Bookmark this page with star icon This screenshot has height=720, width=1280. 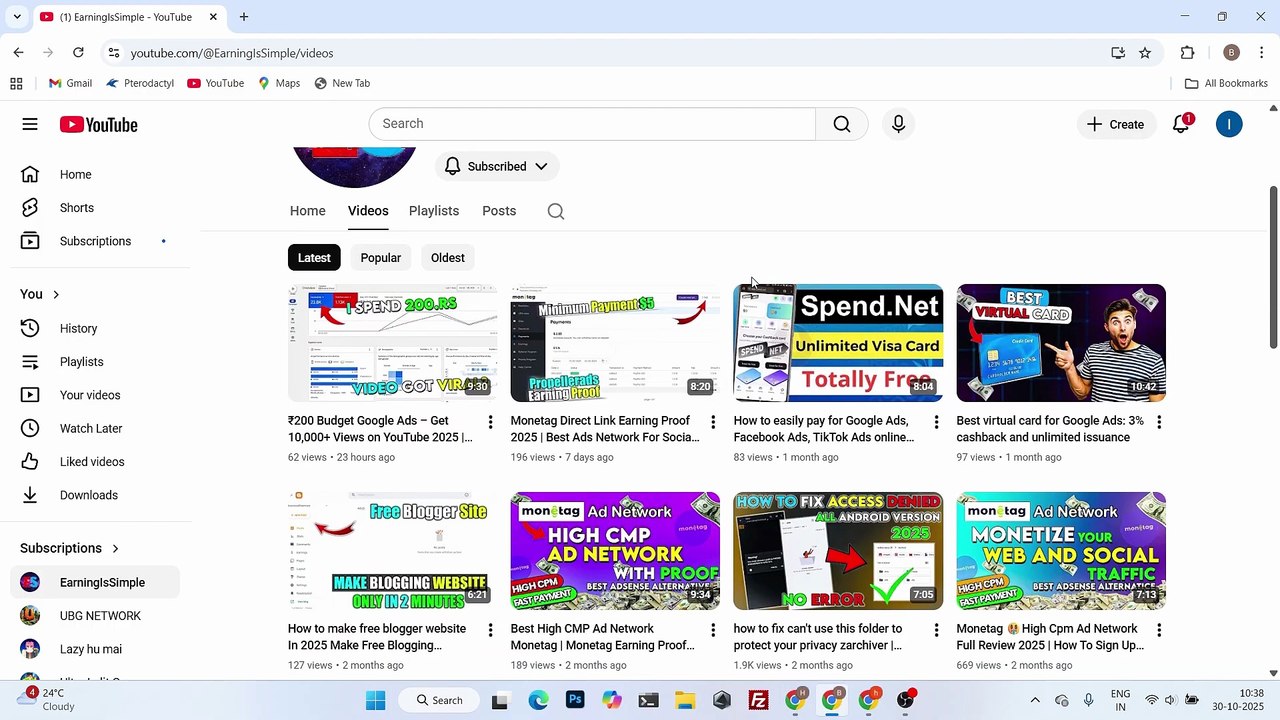(x=1145, y=53)
